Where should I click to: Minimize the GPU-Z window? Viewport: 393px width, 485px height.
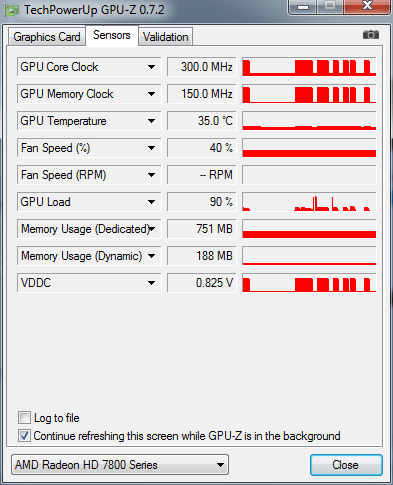(x=303, y=7)
